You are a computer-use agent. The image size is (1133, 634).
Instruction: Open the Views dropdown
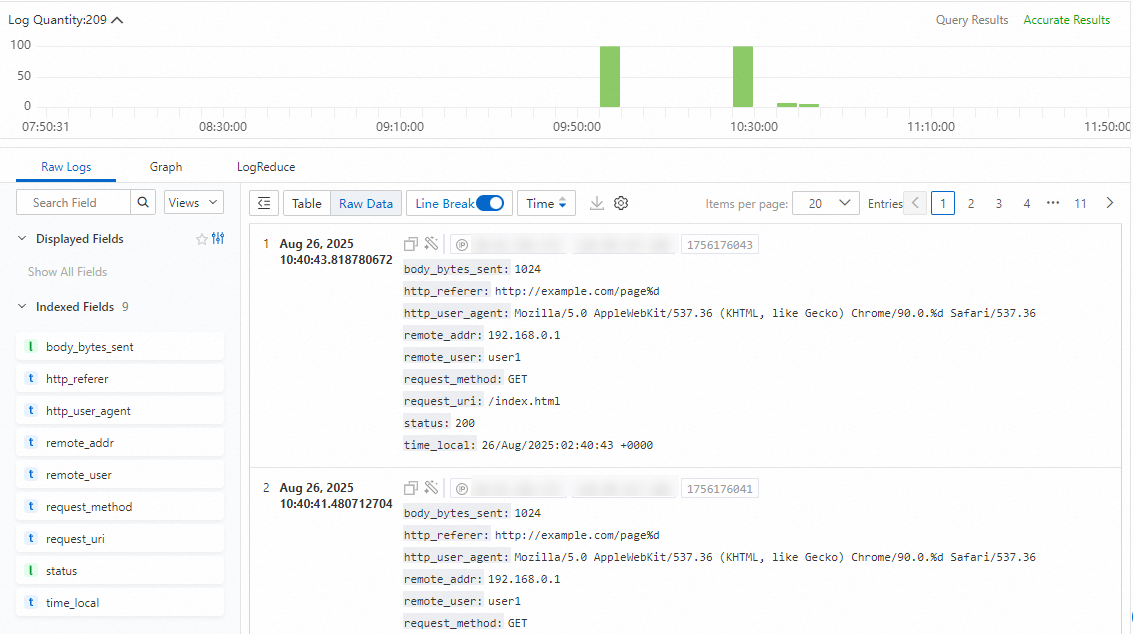click(194, 202)
